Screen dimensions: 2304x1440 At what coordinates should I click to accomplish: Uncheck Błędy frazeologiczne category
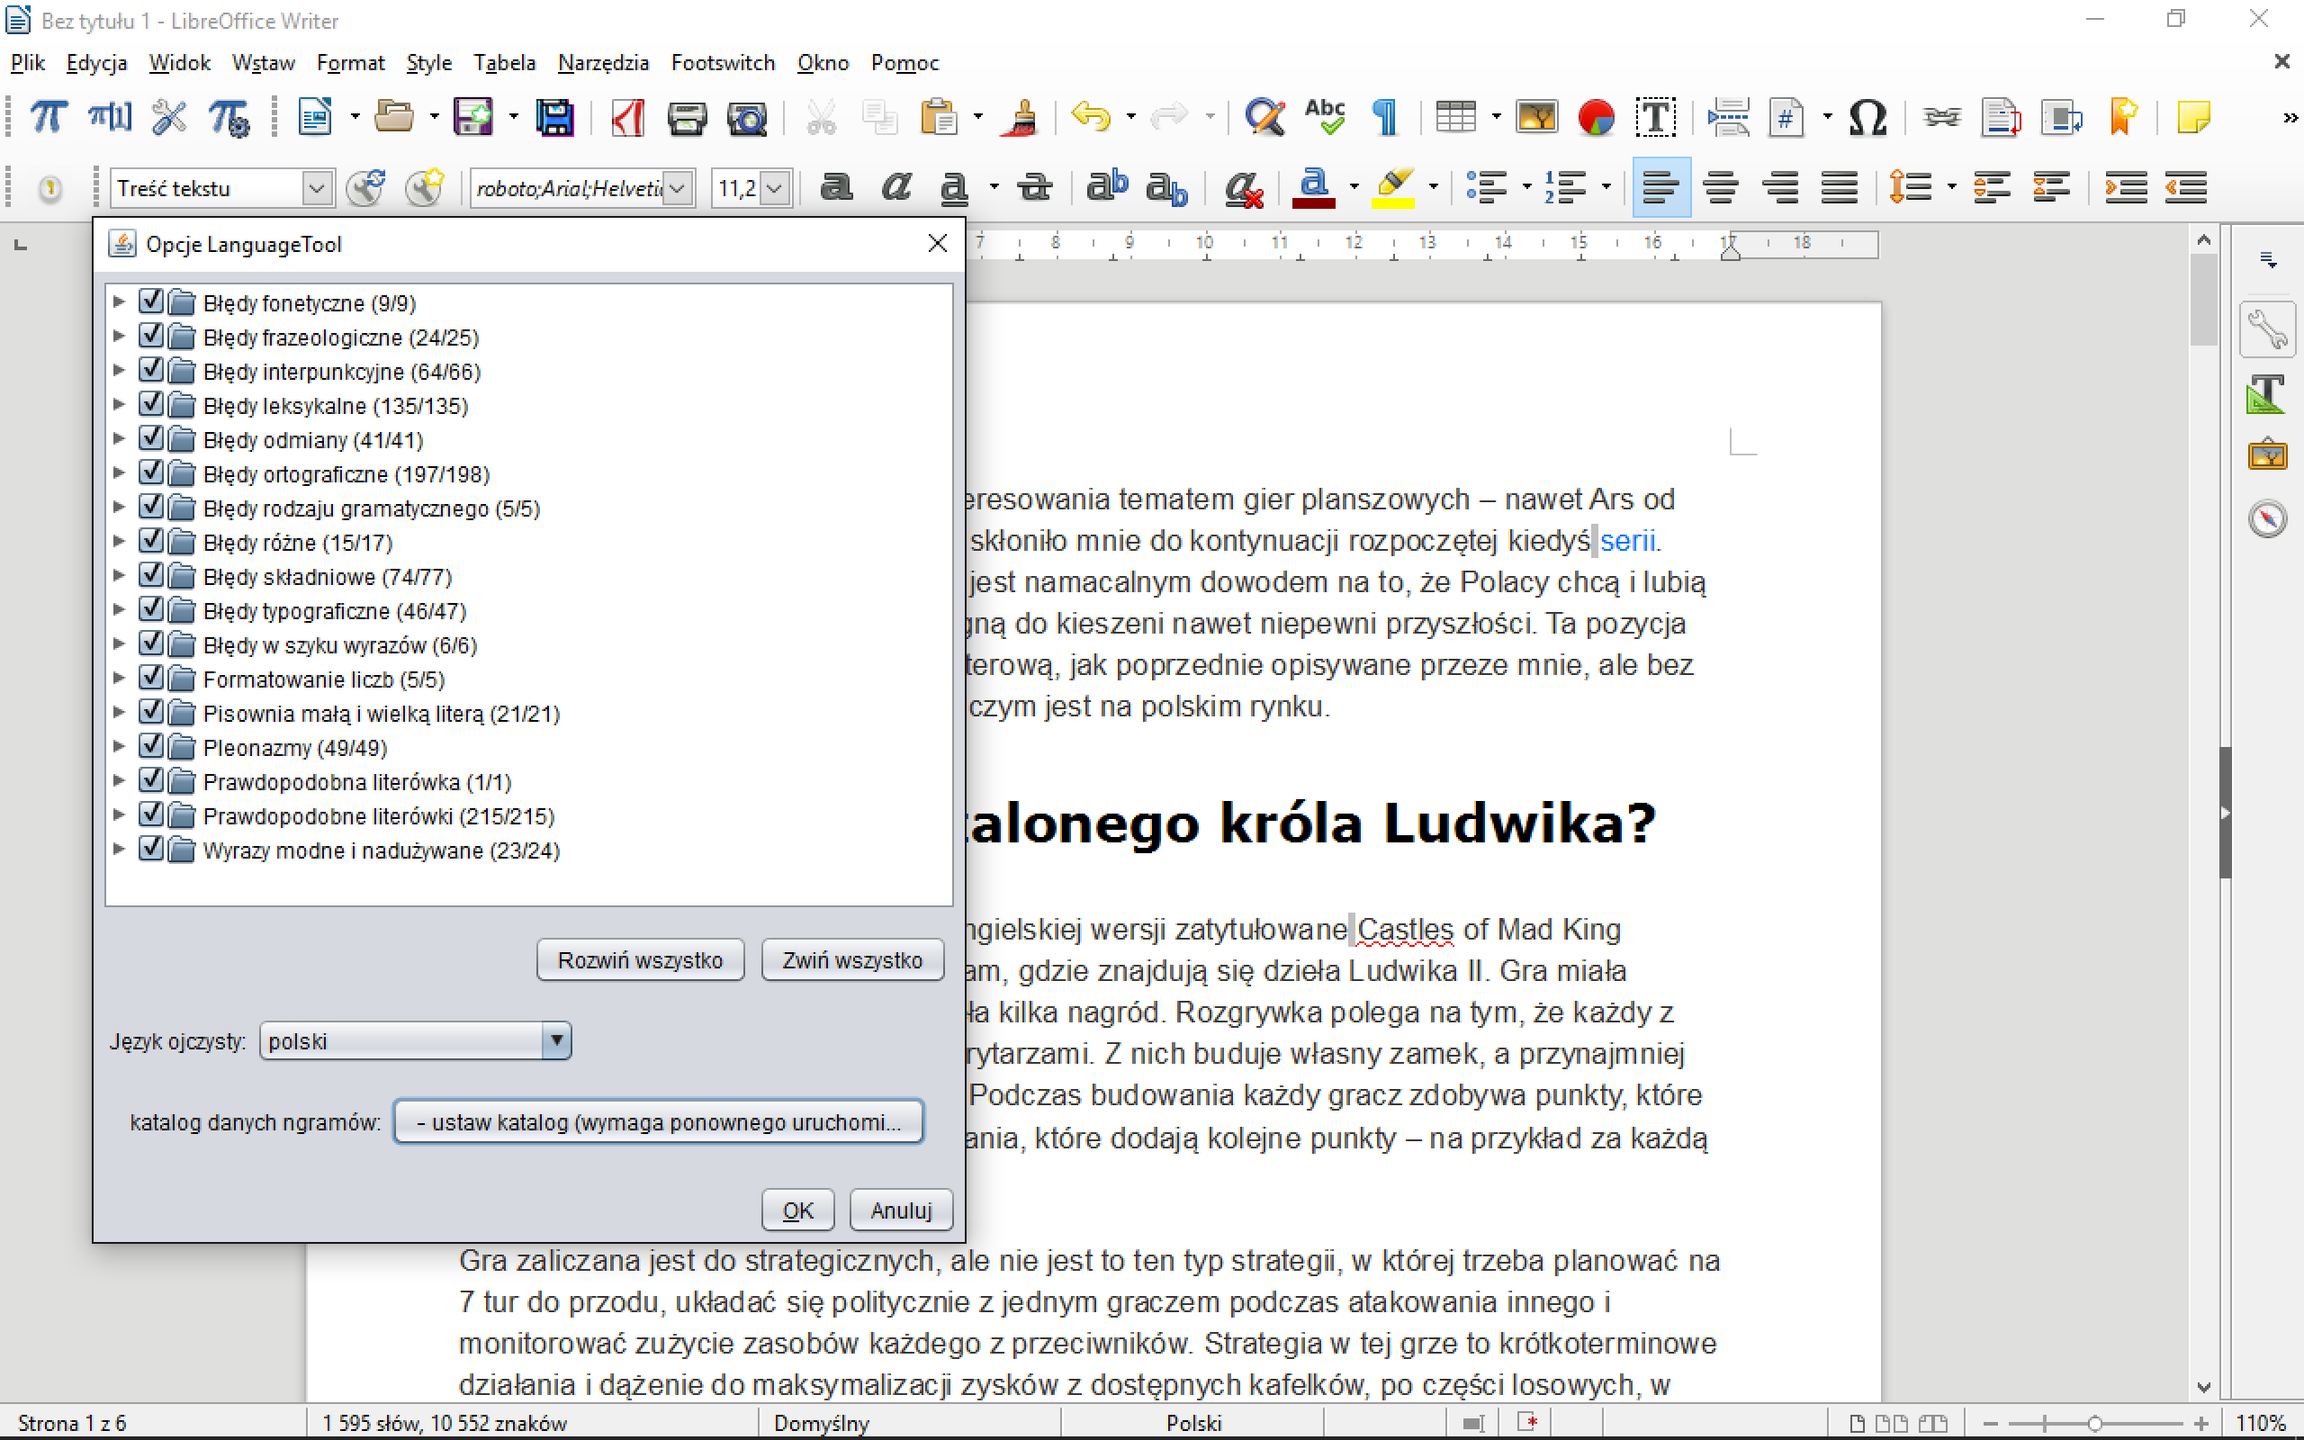coord(151,335)
